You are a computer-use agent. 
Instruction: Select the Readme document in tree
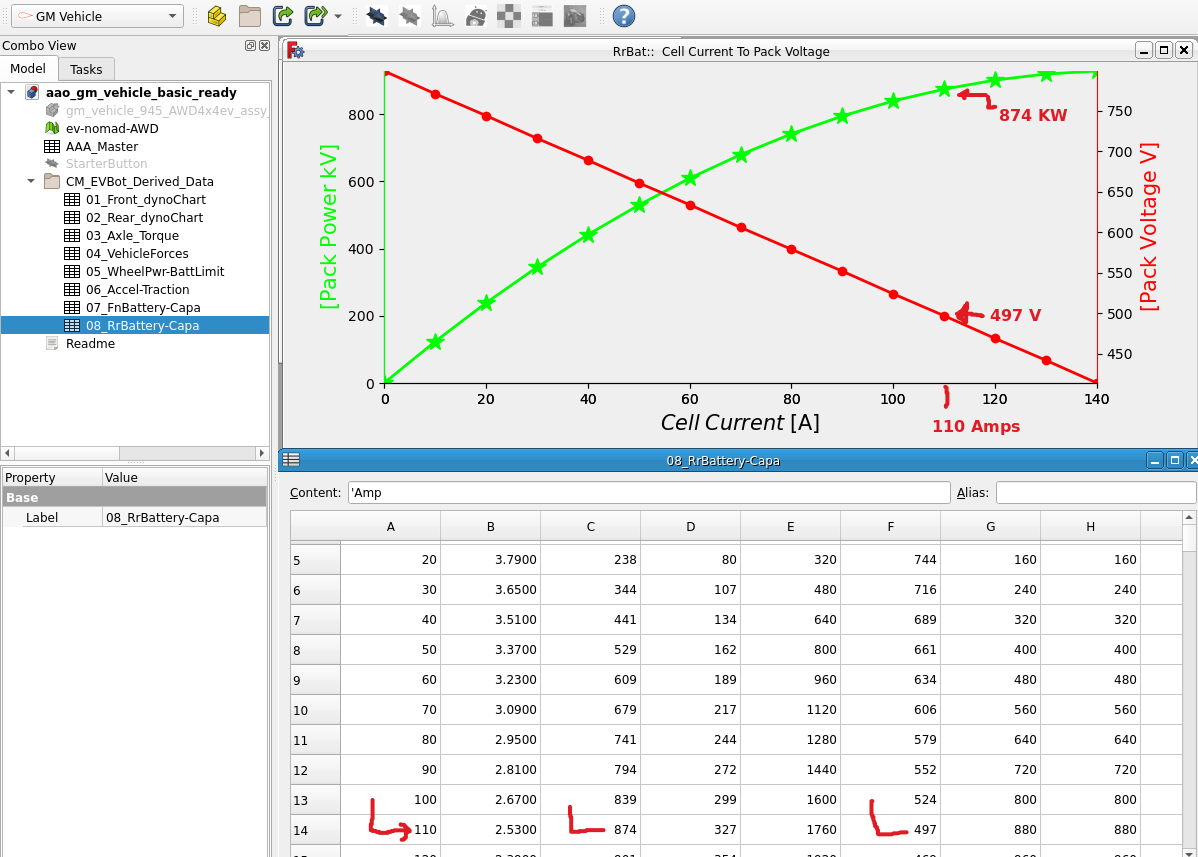(90, 344)
